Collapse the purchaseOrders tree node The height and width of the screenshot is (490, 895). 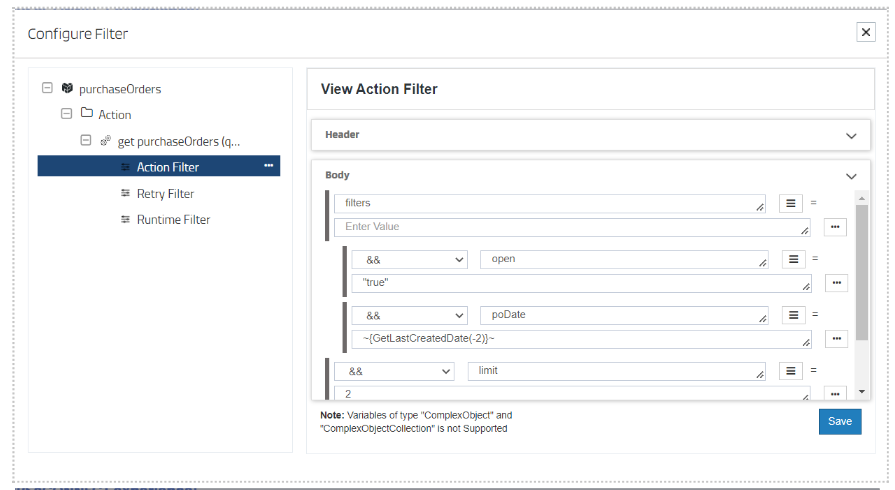[x=47, y=87]
